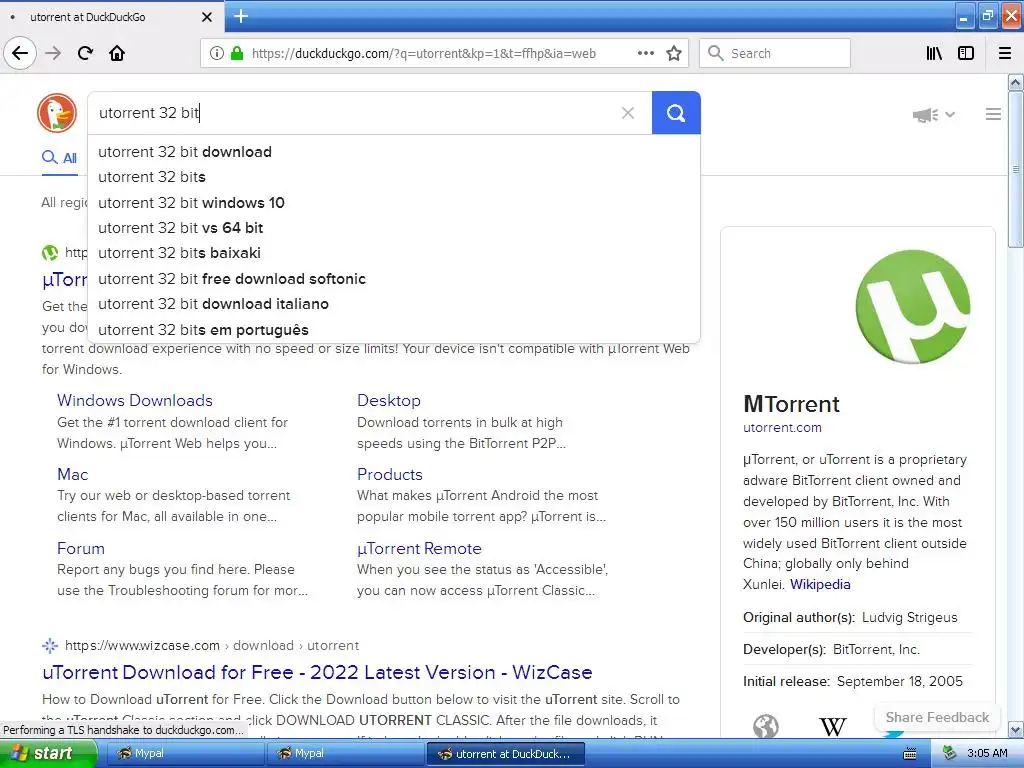Click the page scrollbar up arrow
Viewport: 1024px width, 768px height.
(x=1015, y=83)
